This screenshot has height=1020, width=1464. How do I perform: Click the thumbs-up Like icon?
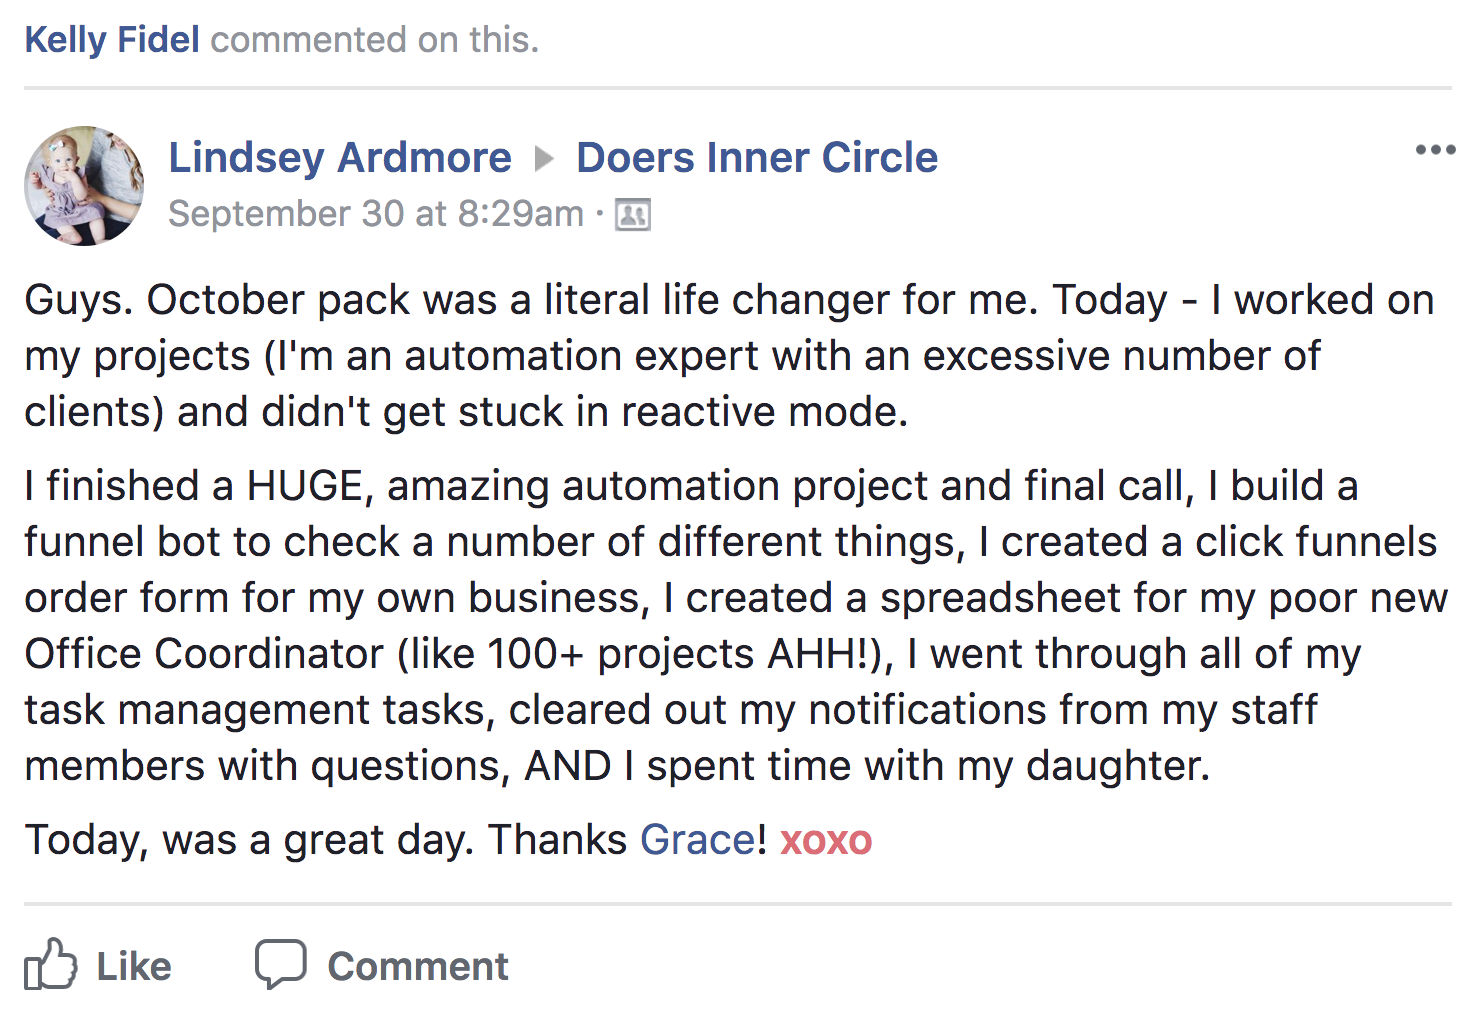pos(50,964)
